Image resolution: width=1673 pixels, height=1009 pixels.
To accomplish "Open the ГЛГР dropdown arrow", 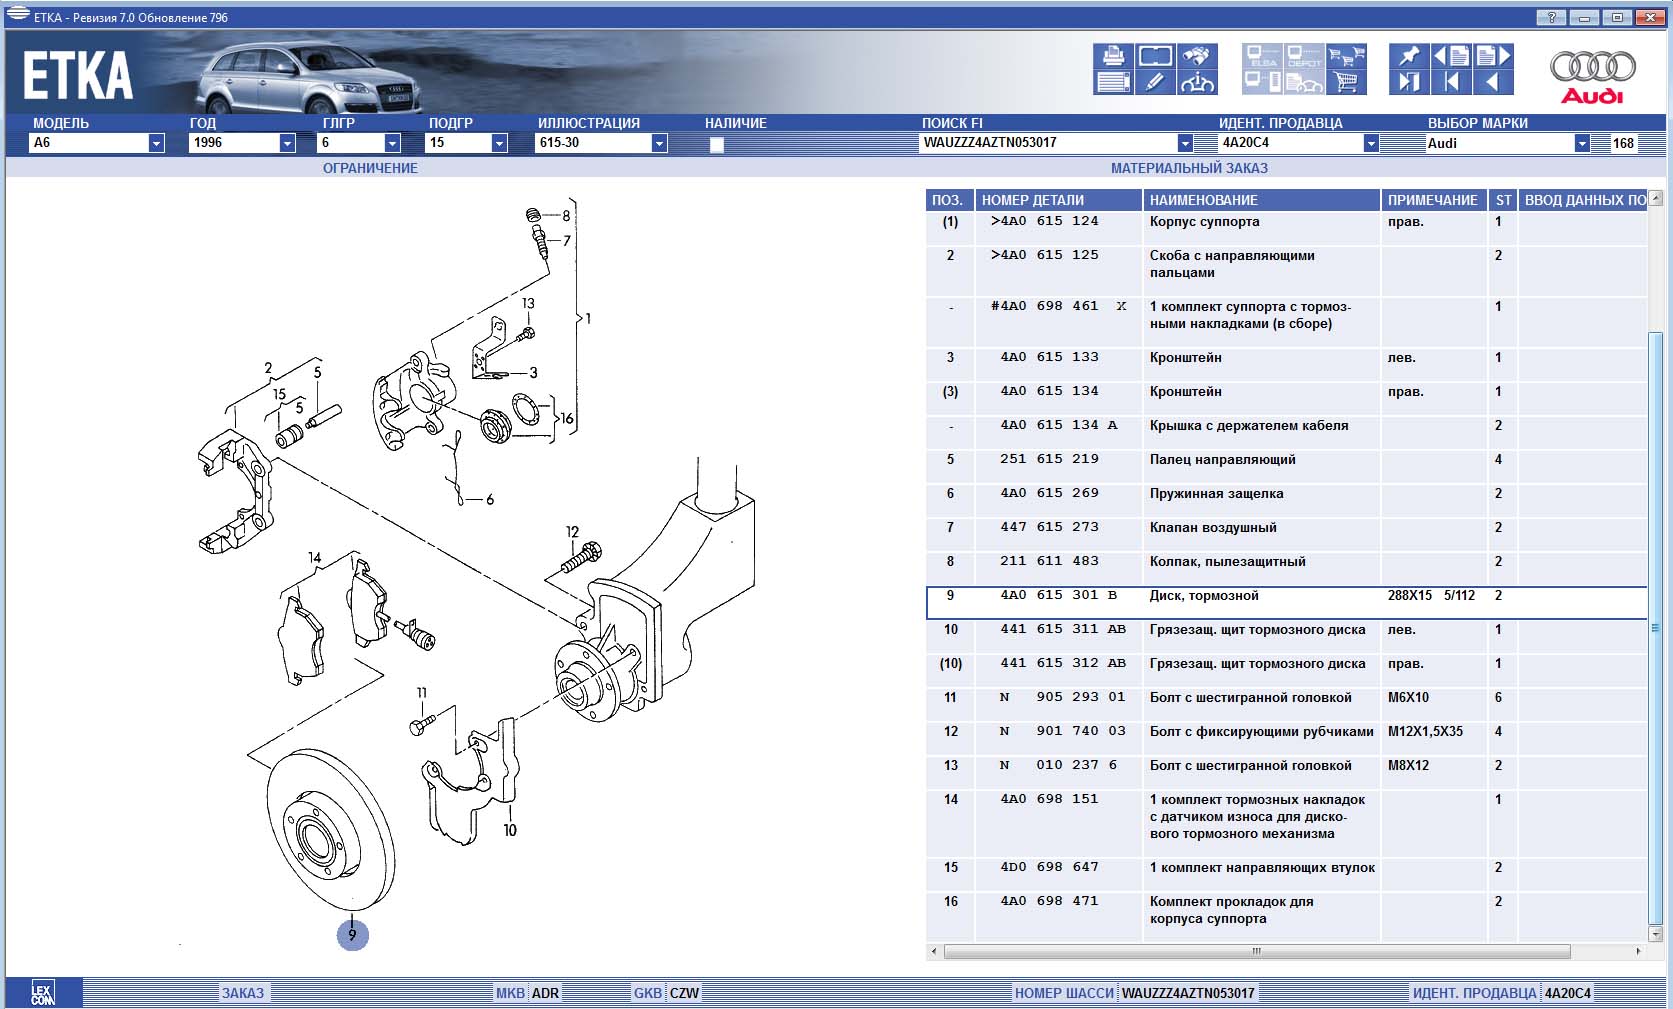I will 392,143.
